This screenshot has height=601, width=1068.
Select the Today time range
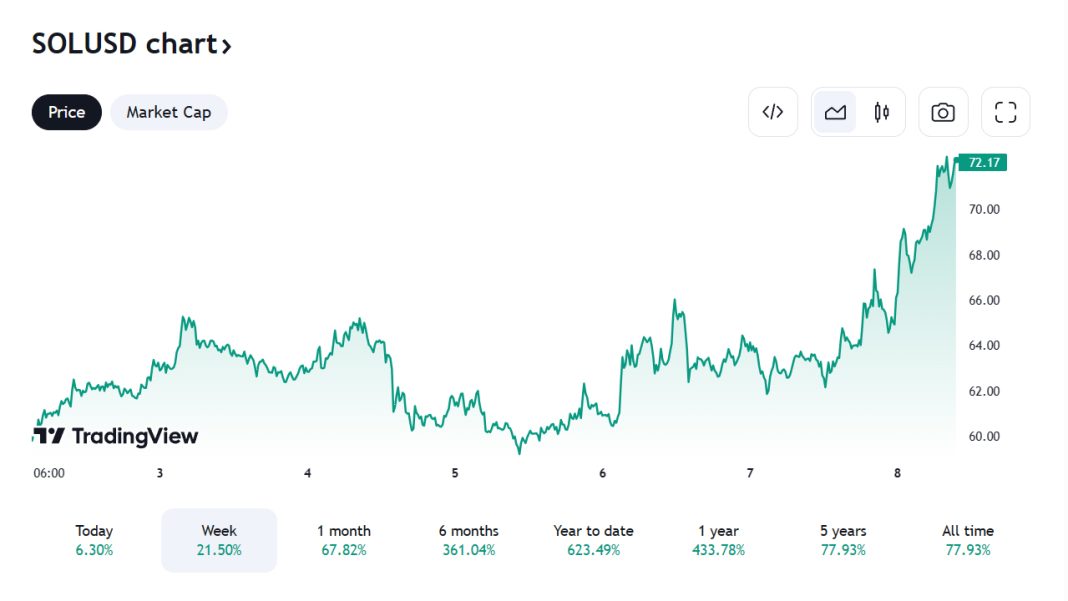[x=94, y=540]
